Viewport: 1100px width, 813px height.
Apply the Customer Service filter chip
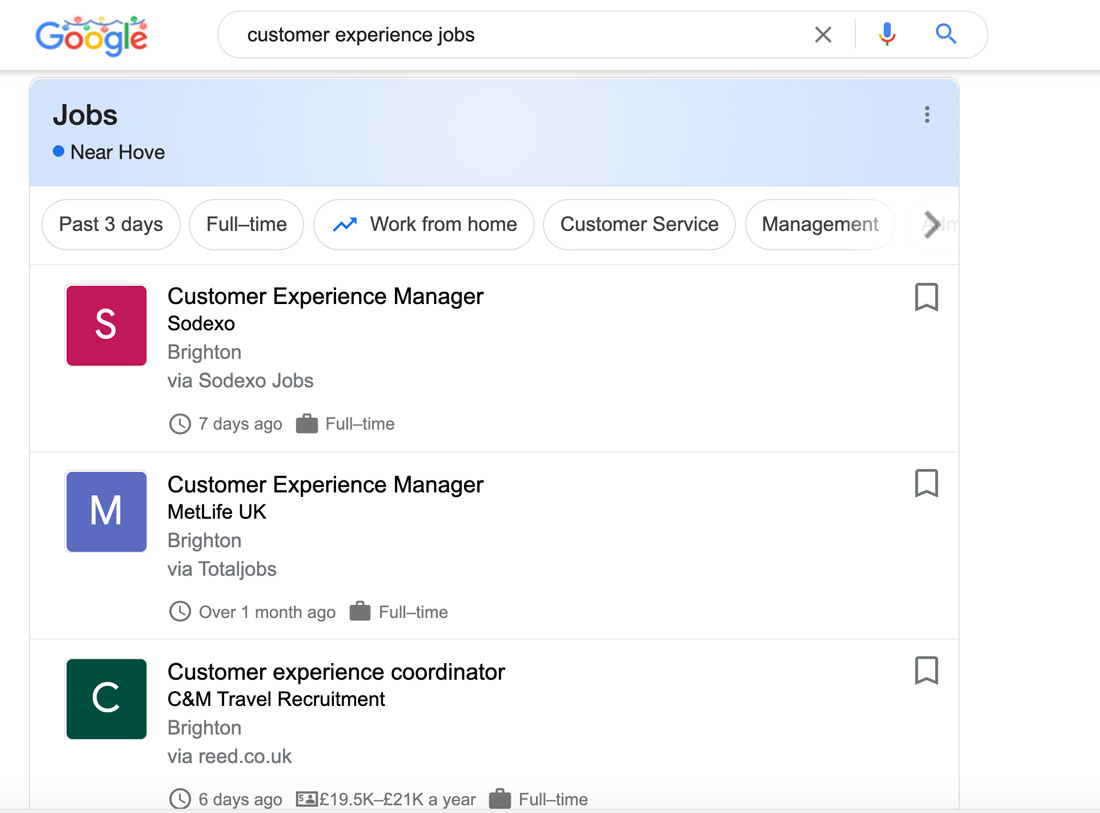click(639, 224)
